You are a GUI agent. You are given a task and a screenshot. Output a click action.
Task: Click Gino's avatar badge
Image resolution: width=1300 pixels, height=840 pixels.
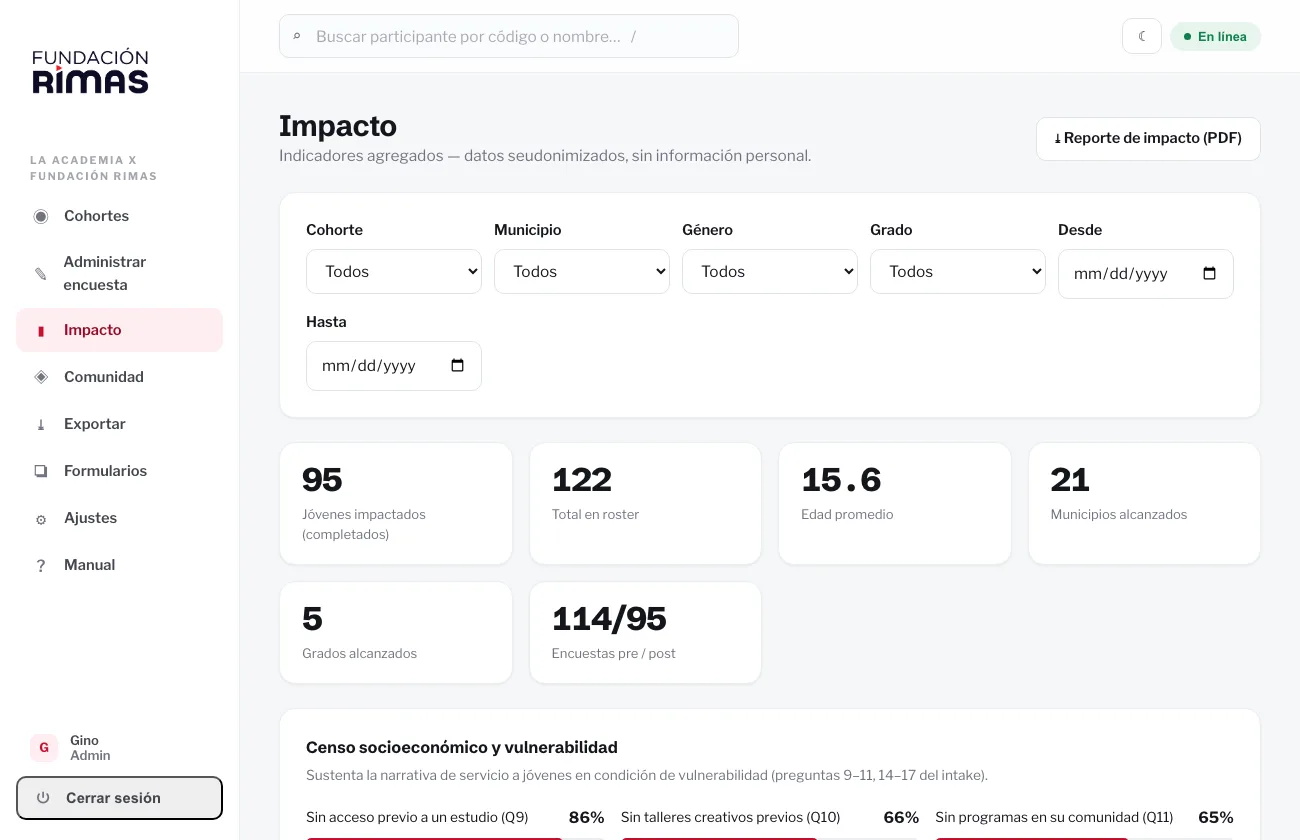point(44,748)
